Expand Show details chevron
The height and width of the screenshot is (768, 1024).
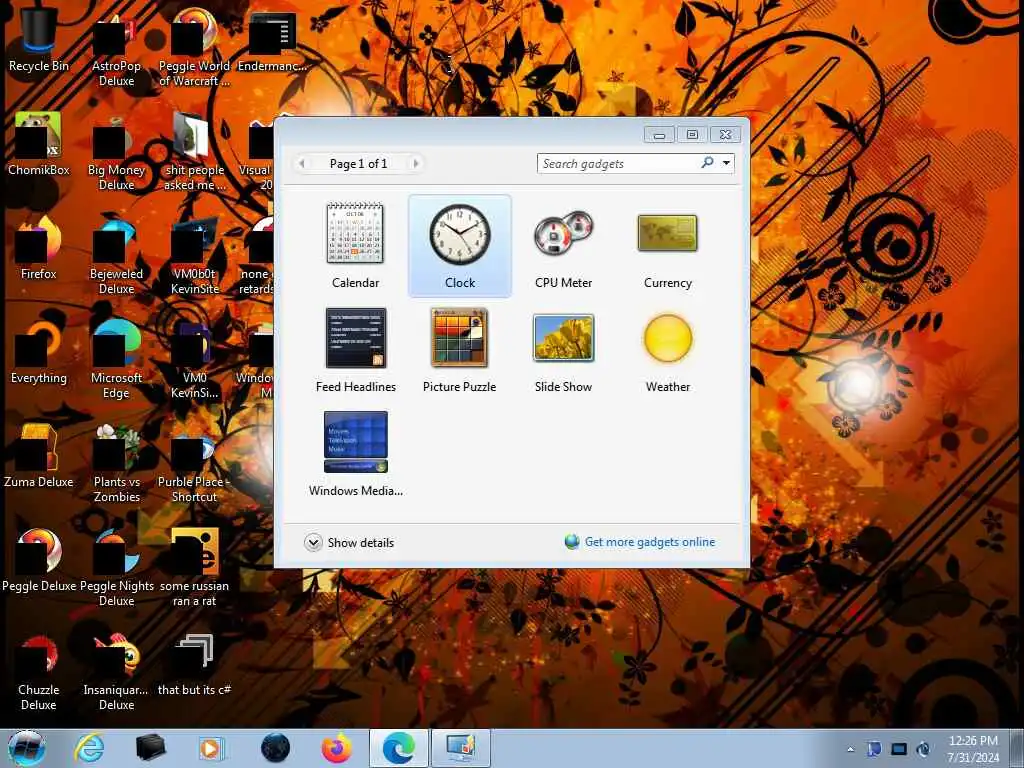(x=313, y=543)
